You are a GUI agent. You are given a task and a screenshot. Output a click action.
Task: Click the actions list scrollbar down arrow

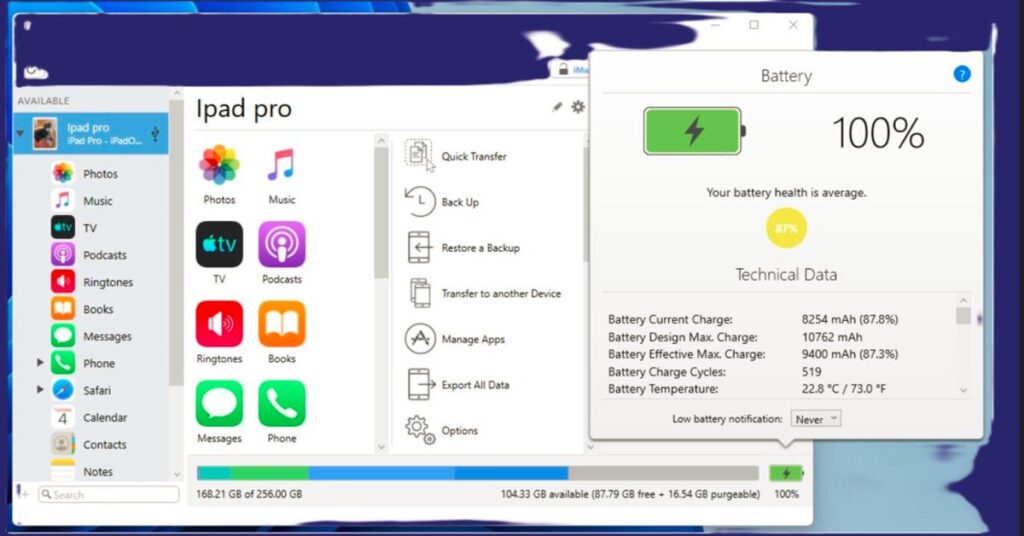click(590, 447)
